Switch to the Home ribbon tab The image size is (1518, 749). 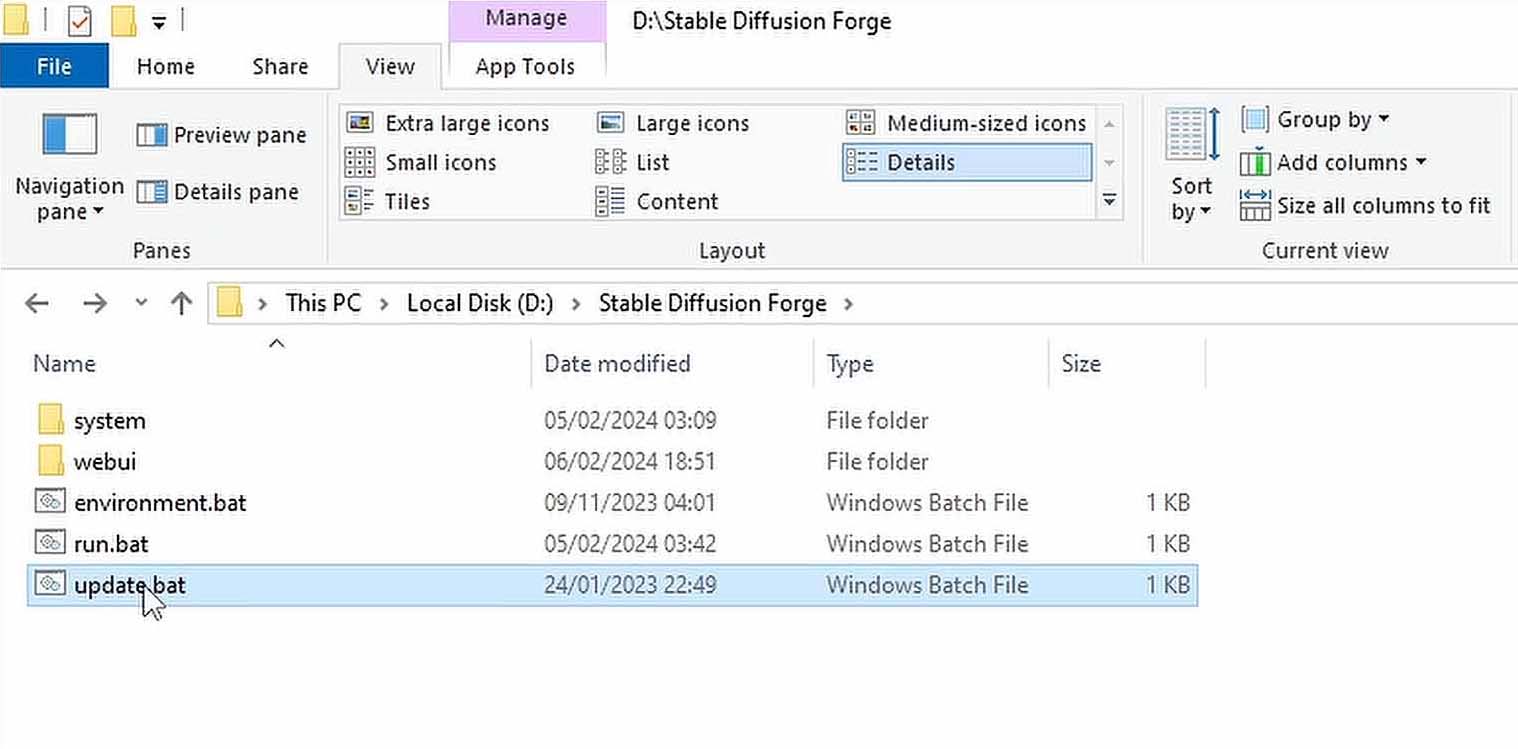(165, 66)
